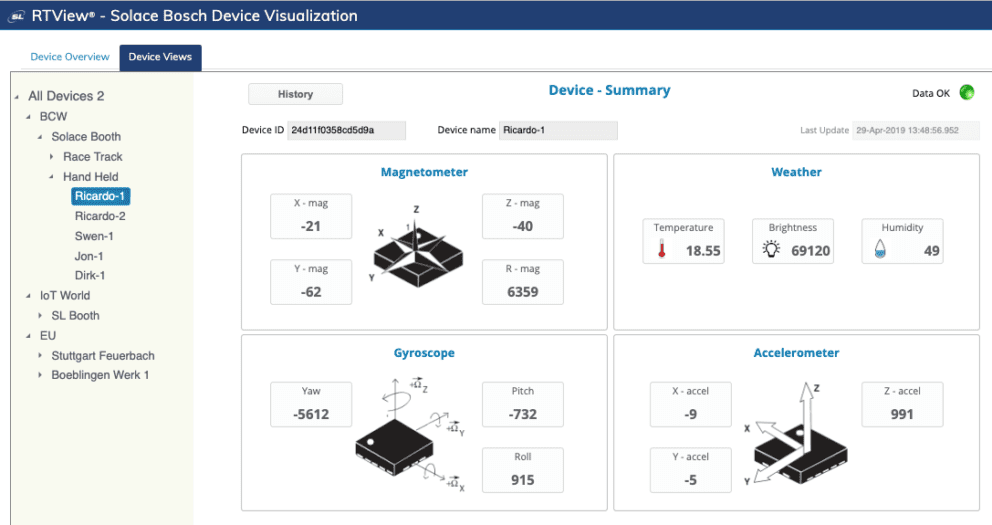Select the Device Views tab
The image size is (992, 525).
161,57
